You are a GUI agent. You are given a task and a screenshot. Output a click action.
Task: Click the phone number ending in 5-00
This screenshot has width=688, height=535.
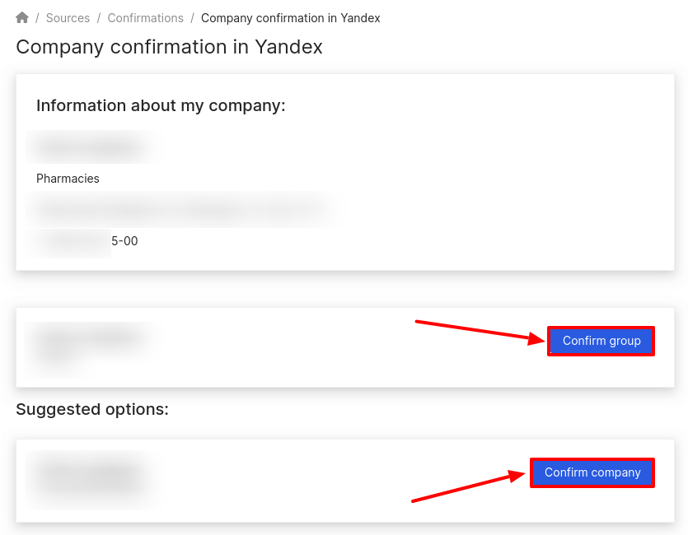click(x=83, y=241)
